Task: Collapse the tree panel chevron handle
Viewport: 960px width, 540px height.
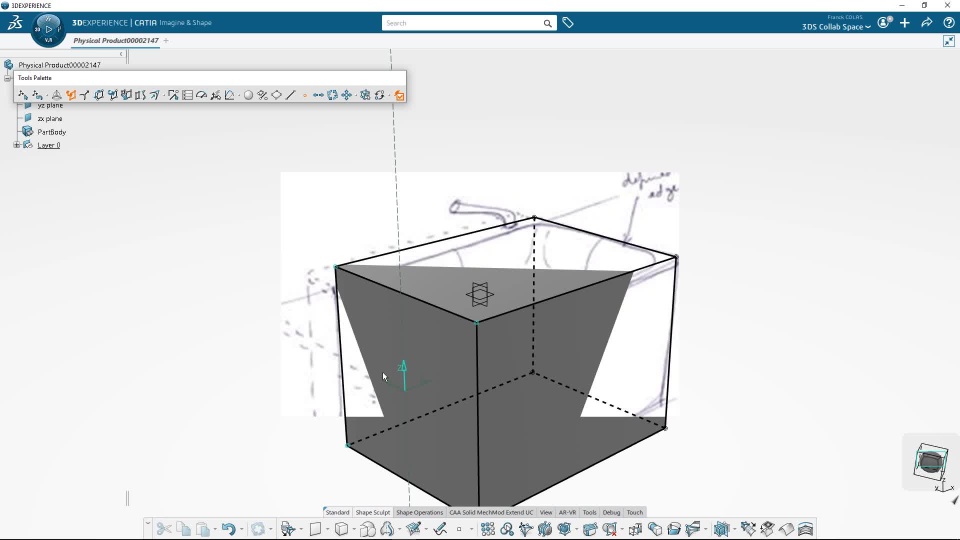Action: pyautogui.click(x=121, y=54)
